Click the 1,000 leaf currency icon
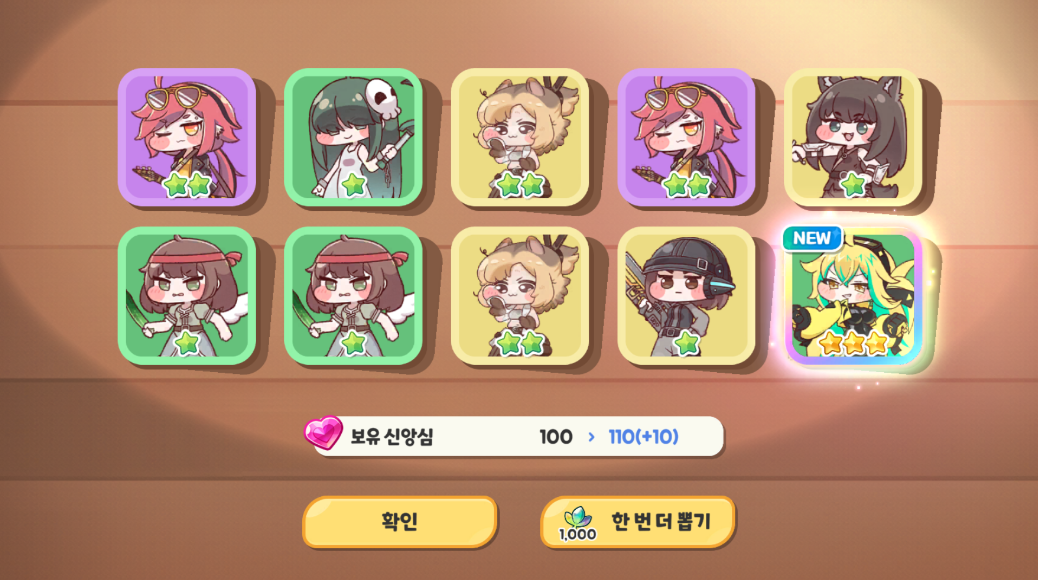 click(x=577, y=524)
